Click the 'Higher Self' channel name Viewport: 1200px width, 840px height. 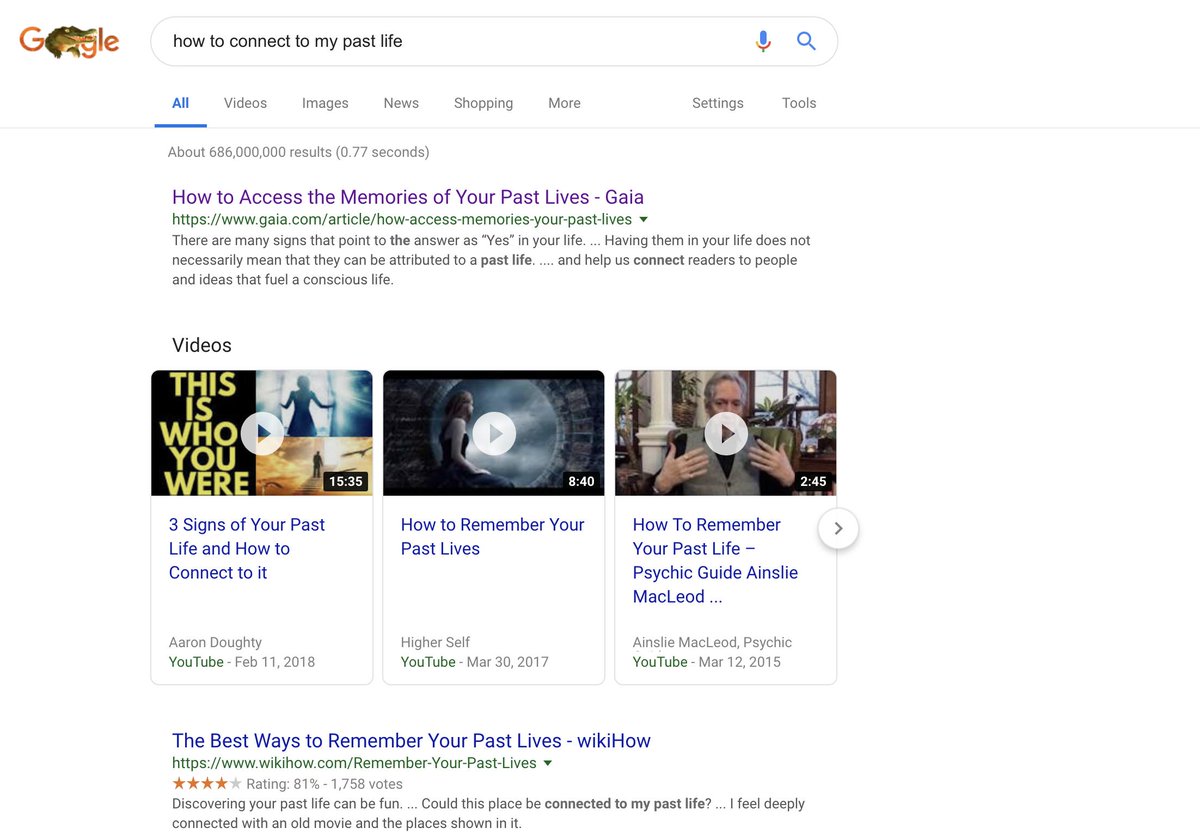pos(435,642)
